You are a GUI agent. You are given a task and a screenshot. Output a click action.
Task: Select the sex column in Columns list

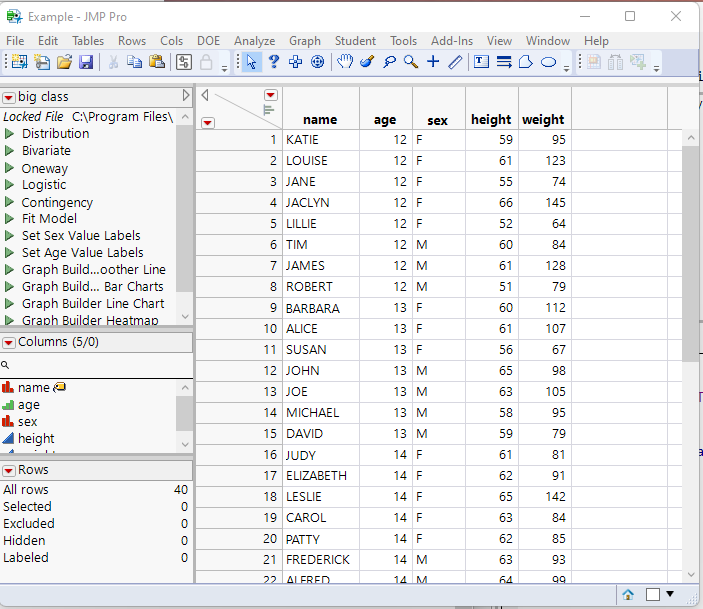click(28, 422)
